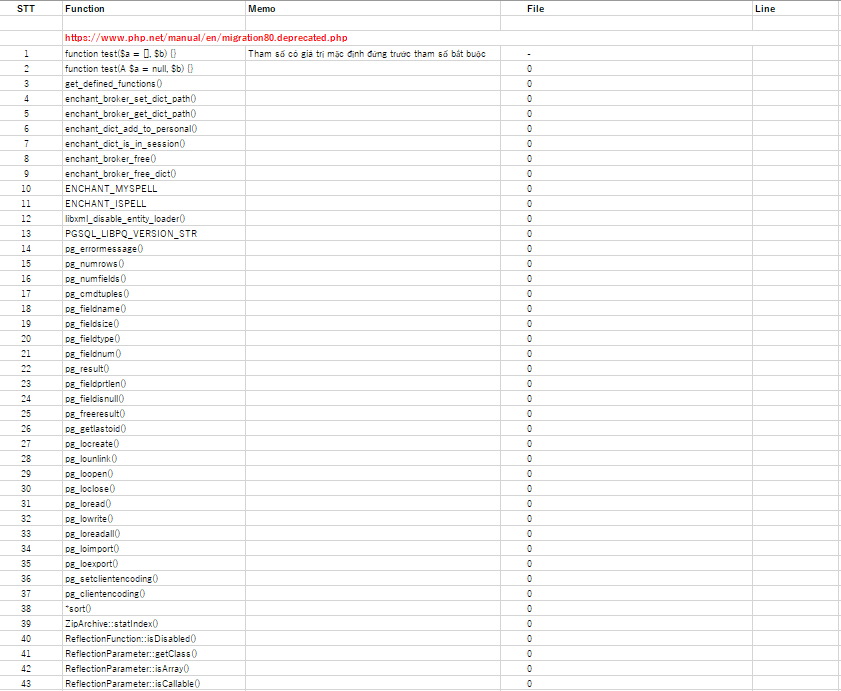Click the ENCHANT_MYSPELL cell
The width and height of the screenshot is (841, 691).
111,188
